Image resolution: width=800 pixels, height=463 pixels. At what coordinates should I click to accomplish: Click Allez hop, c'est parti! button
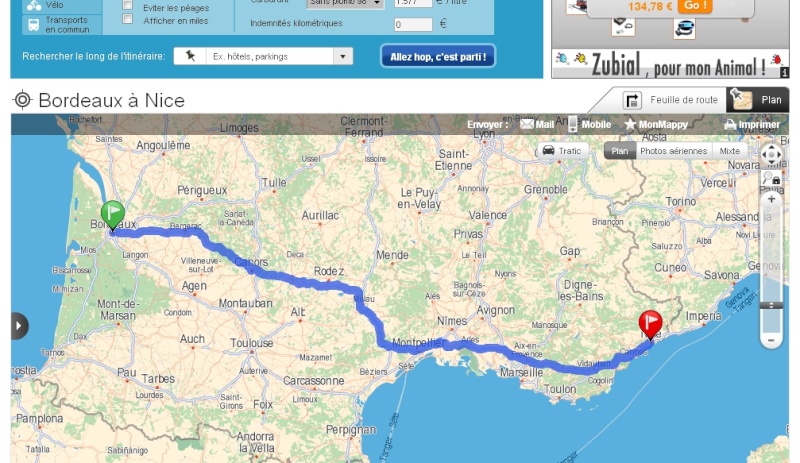point(438,56)
